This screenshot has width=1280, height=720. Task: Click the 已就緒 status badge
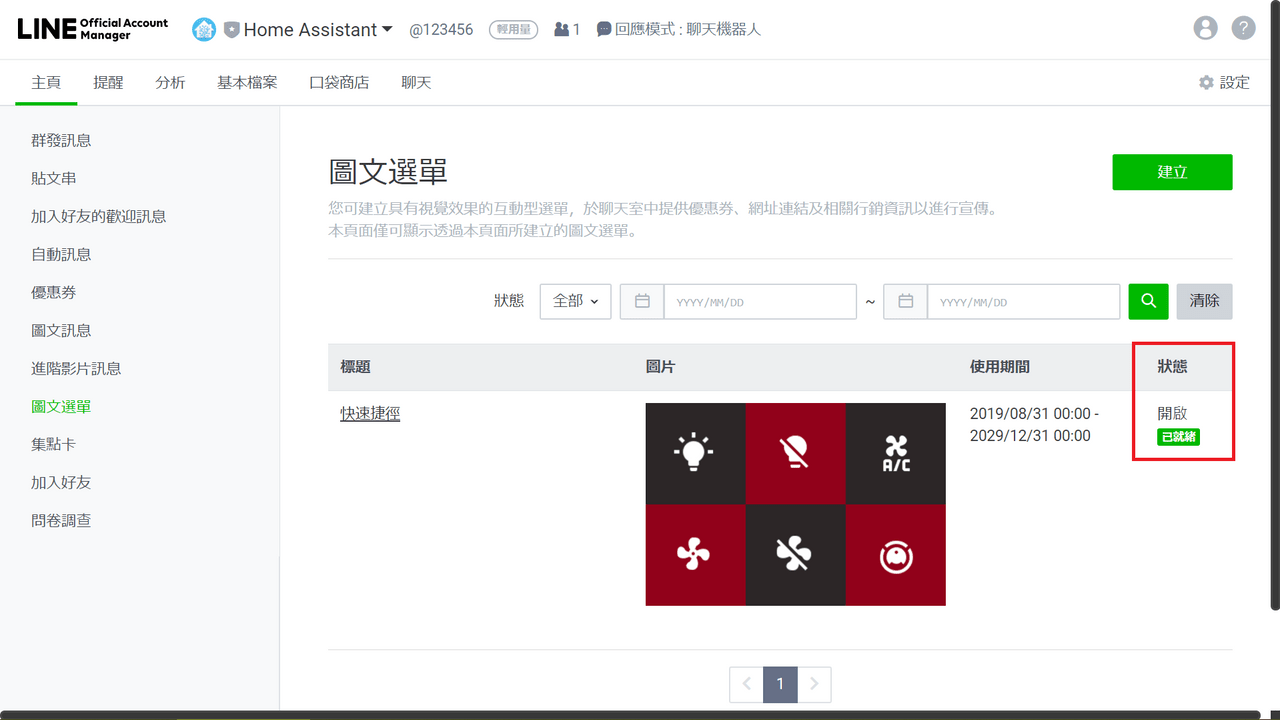[x=1178, y=437]
